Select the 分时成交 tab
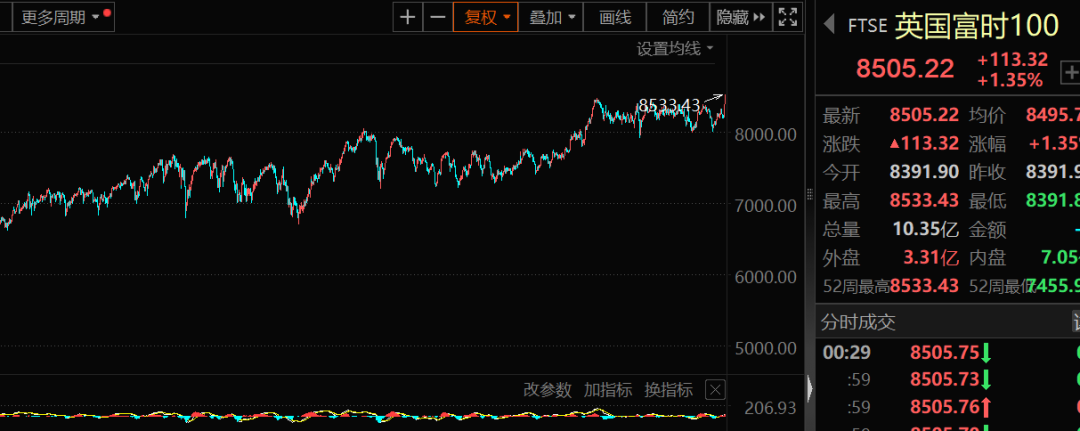This screenshot has width=1080, height=431. [x=858, y=322]
